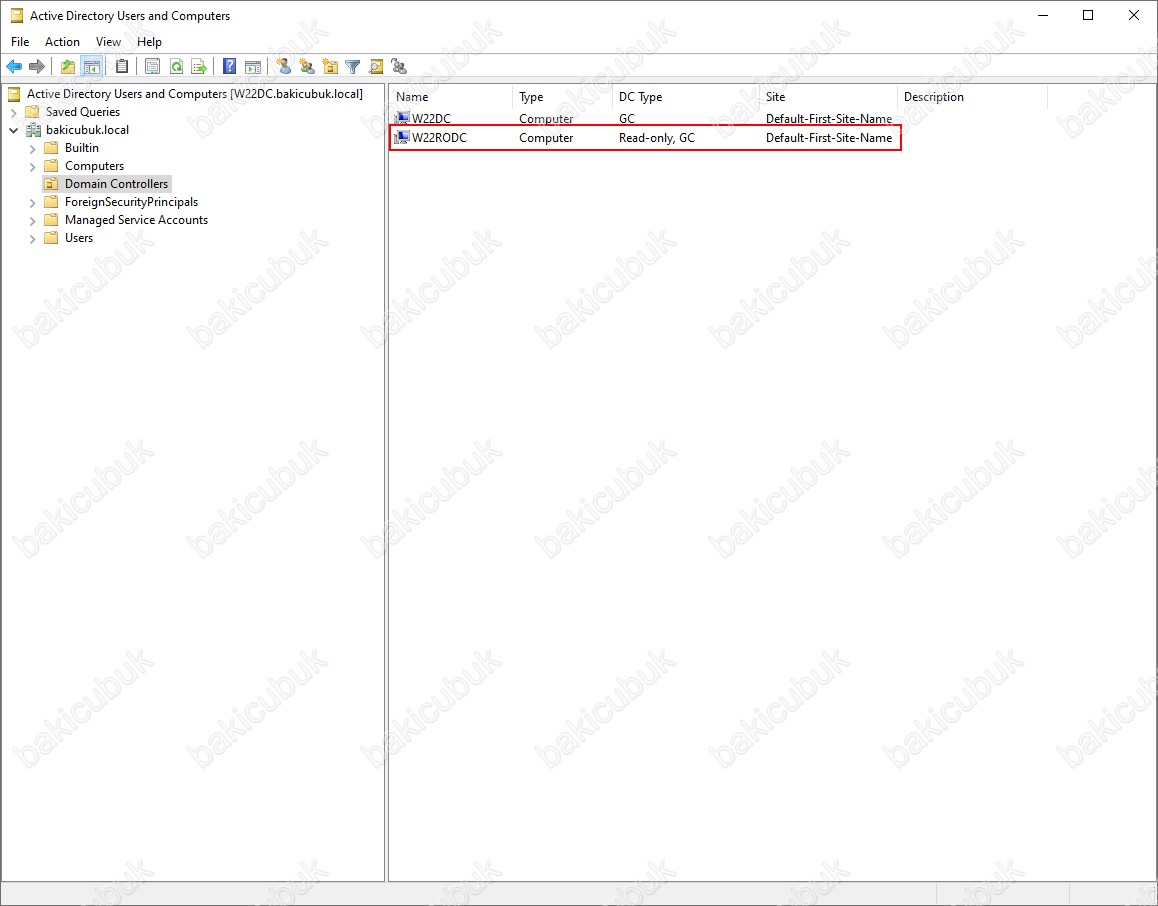Select the Domain Controllers tree item
Screen dimensions: 1158x906
[117, 184]
